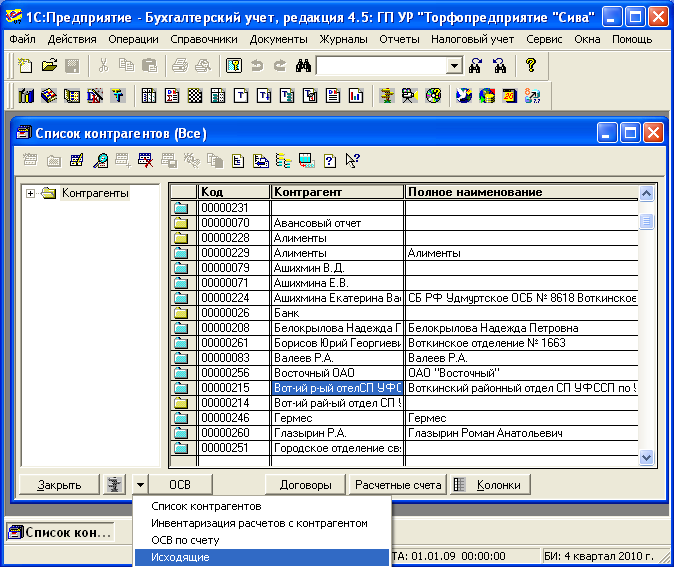The image size is (674, 567).
Task: Click the dropdown arrow beside the ОСВ button
Action: click(x=140, y=485)
